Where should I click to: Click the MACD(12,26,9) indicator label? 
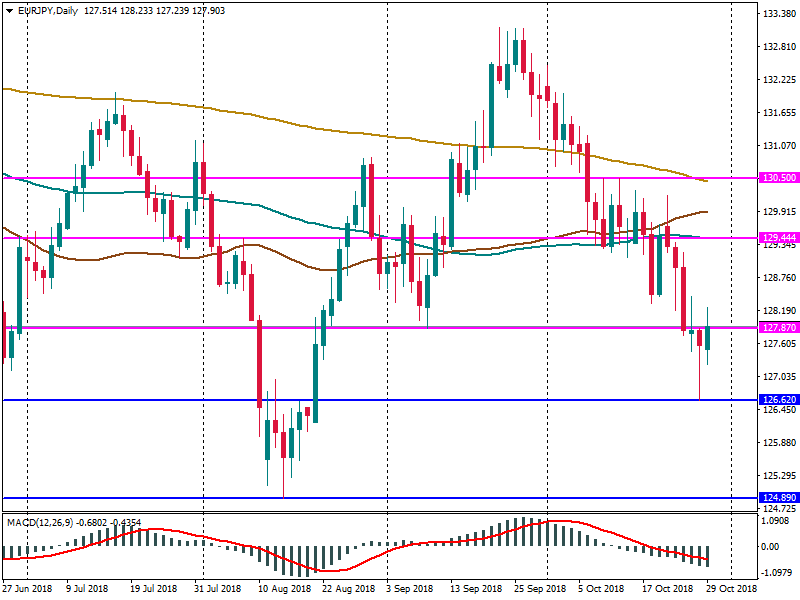click(x=38, y=522)
